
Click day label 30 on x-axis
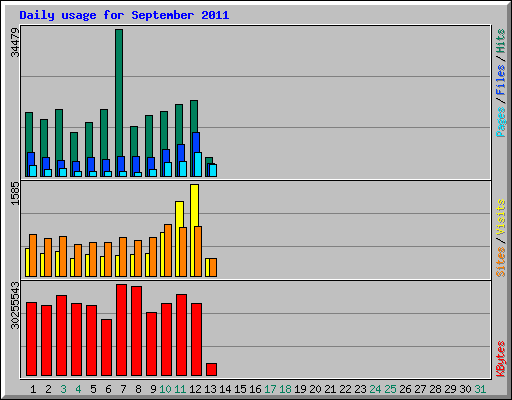pyautogui.click(x=465, y=389)
